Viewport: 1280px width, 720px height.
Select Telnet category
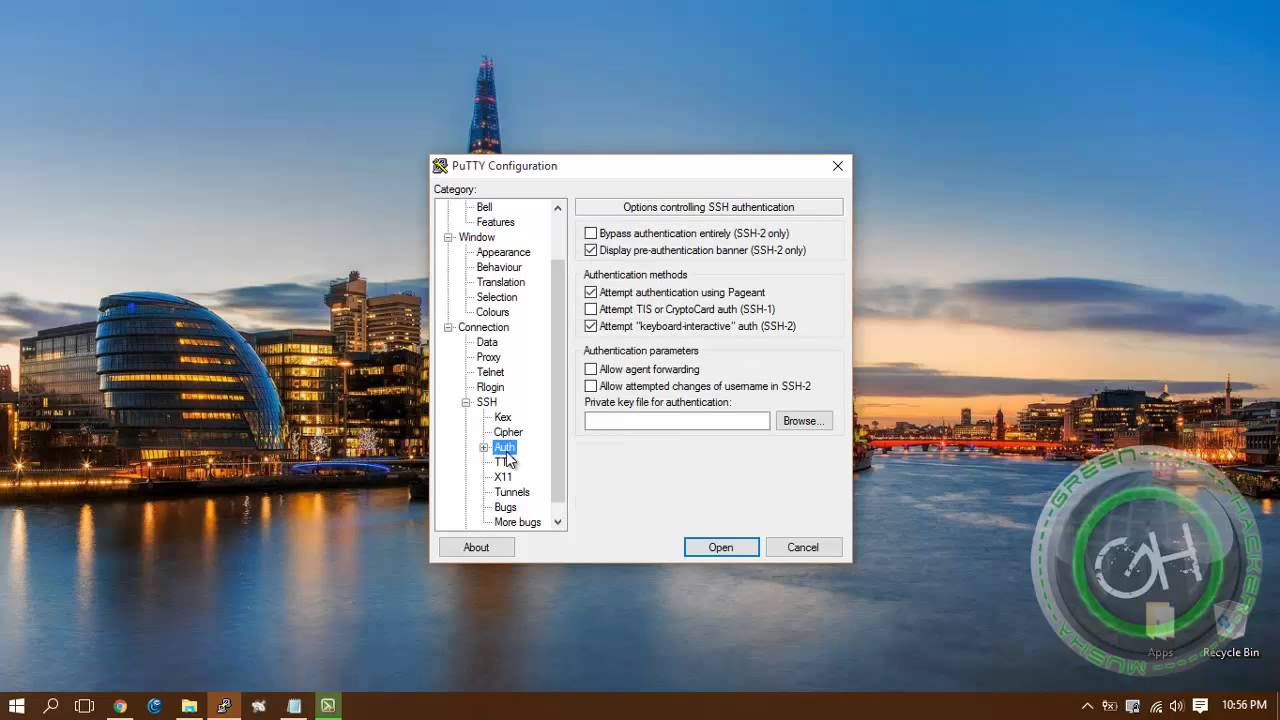click(490, 372)
